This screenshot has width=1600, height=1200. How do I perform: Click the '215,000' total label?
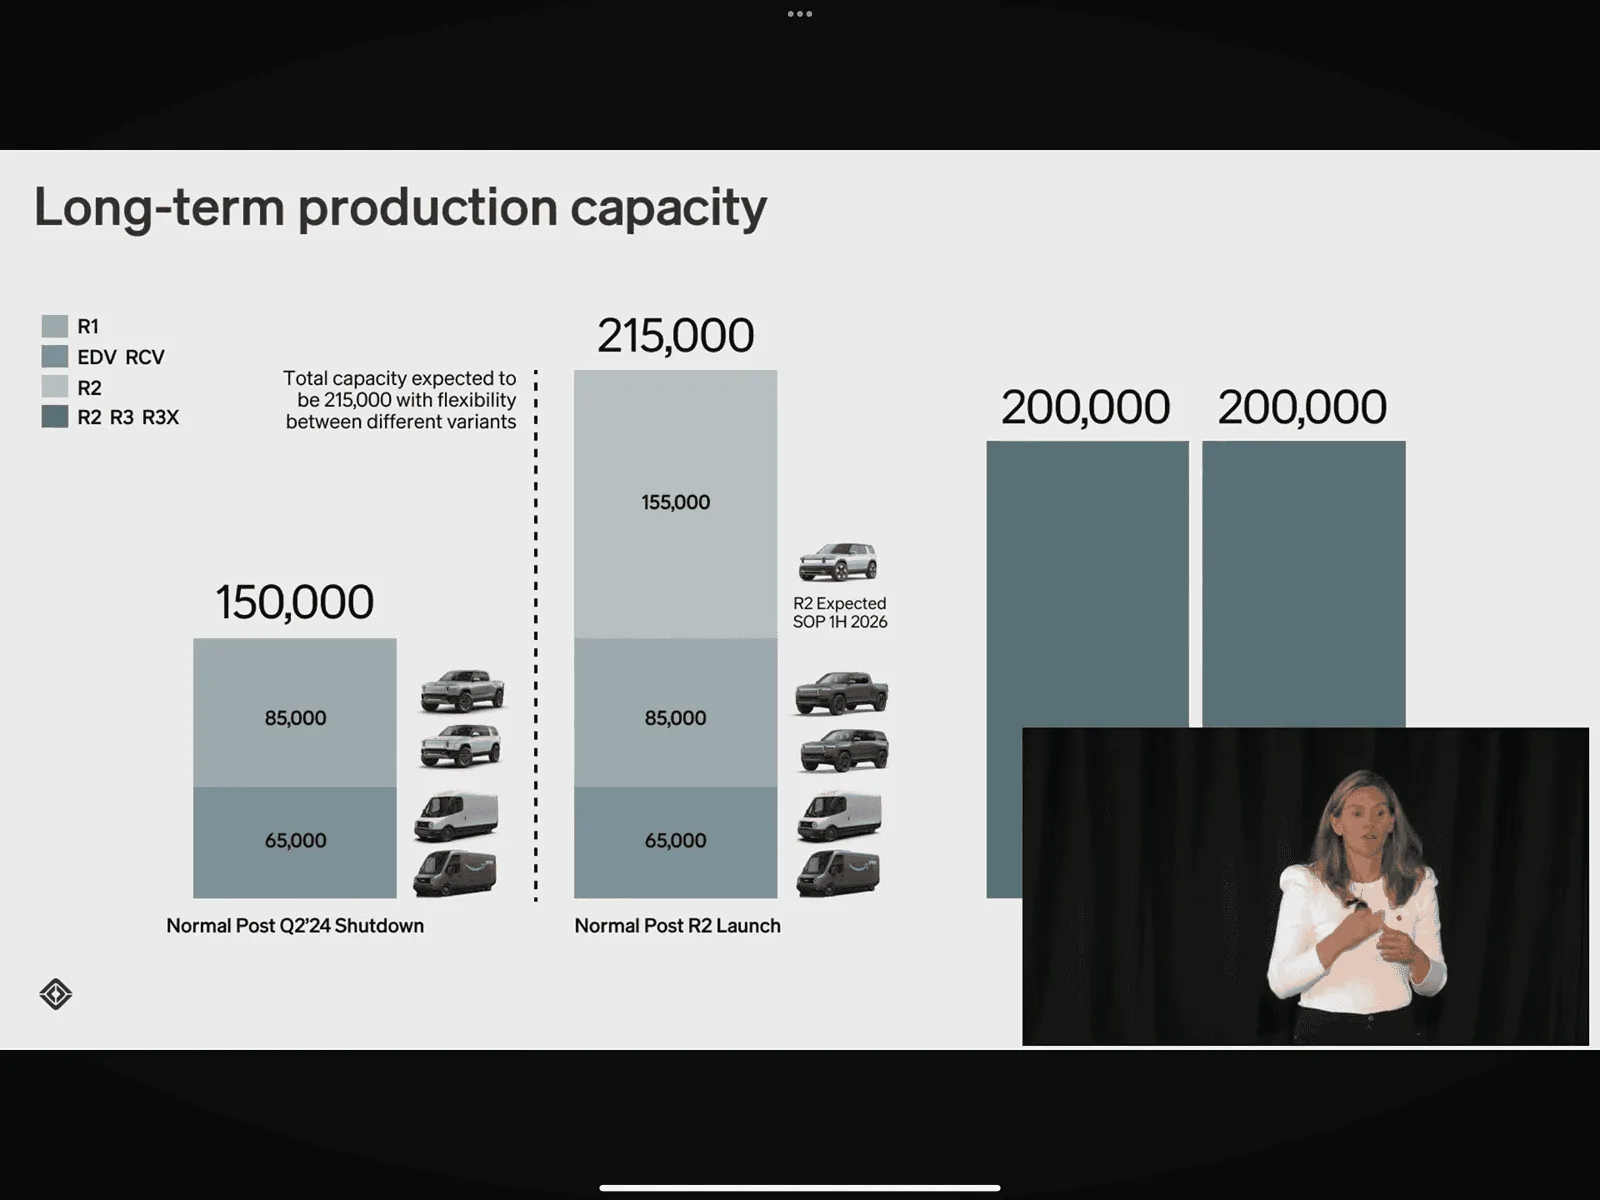tap(676, 335)
